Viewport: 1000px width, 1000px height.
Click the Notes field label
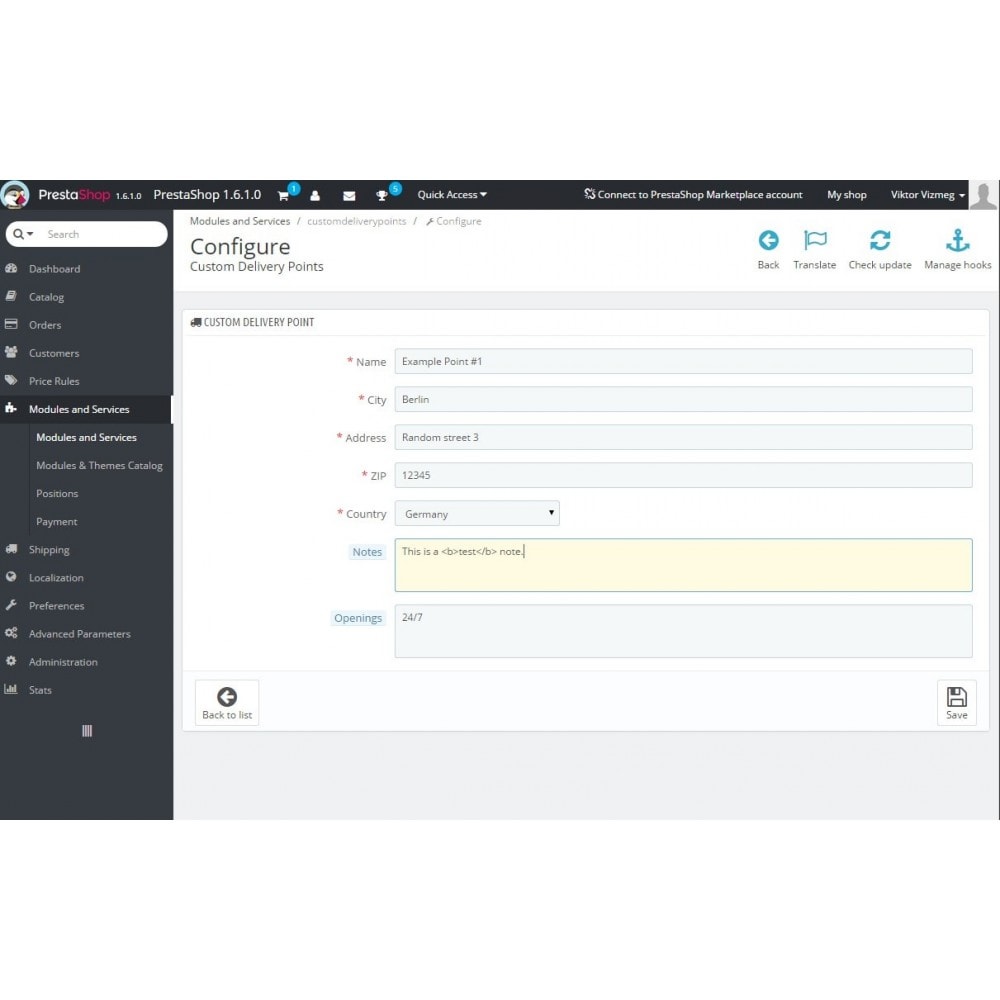[367, 552]
